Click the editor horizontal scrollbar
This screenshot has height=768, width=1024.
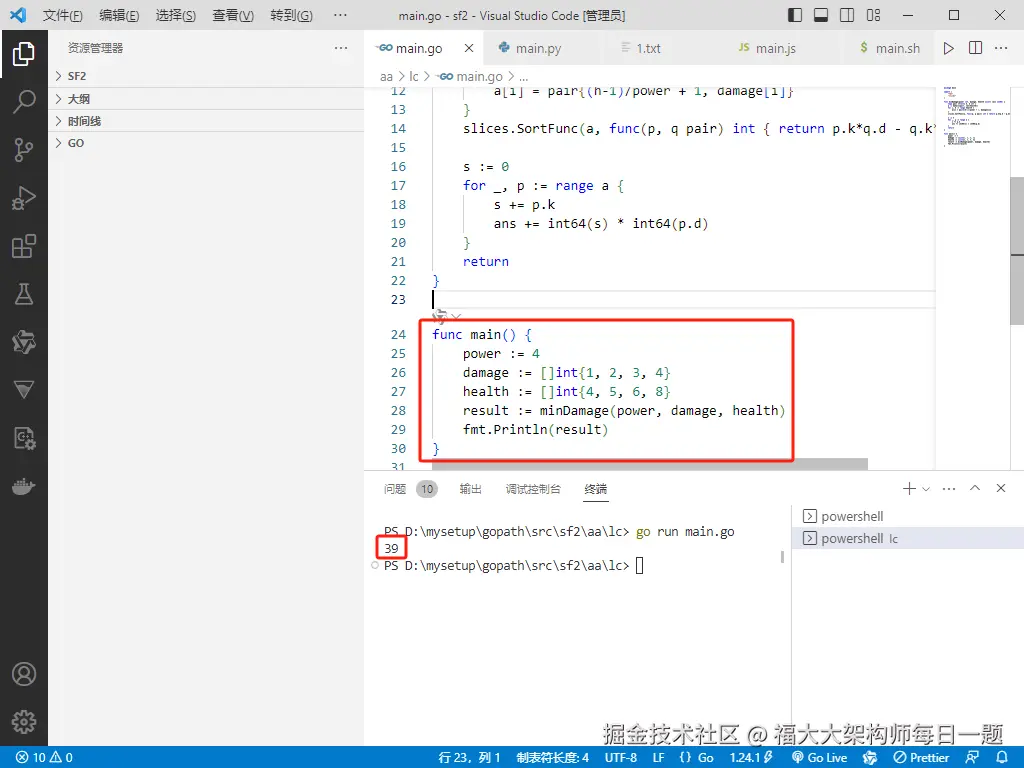[x=650, y=464]
